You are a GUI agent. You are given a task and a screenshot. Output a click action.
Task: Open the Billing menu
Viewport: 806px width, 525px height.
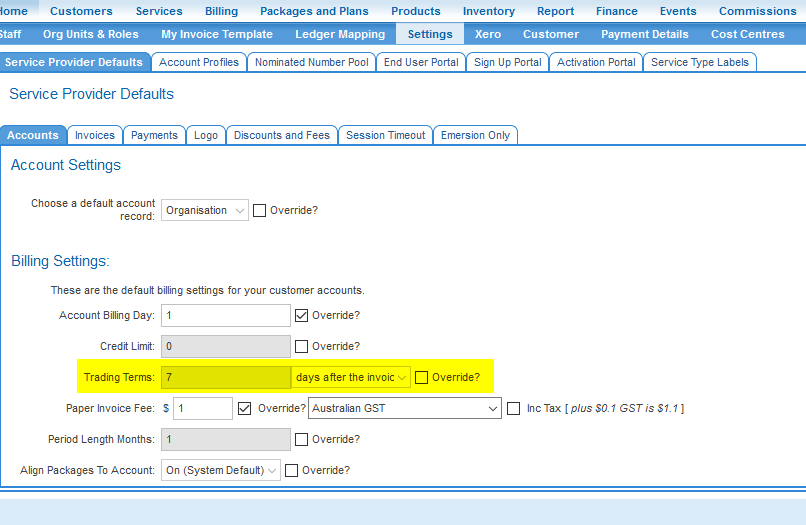click(x=221, y=11)
